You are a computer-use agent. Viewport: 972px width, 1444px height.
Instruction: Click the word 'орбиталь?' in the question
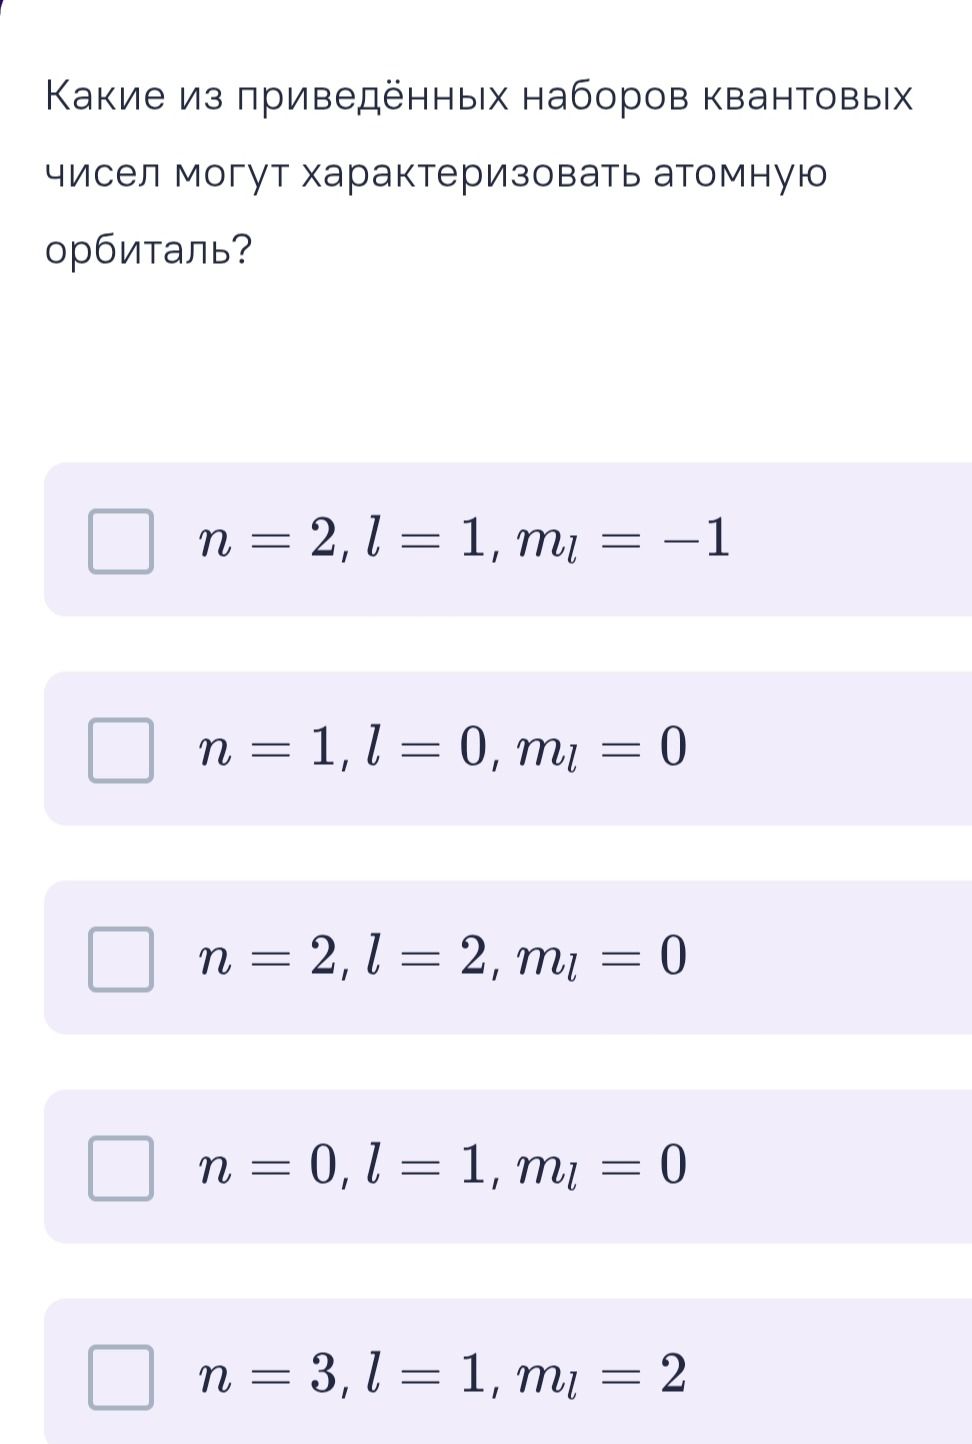148,250
